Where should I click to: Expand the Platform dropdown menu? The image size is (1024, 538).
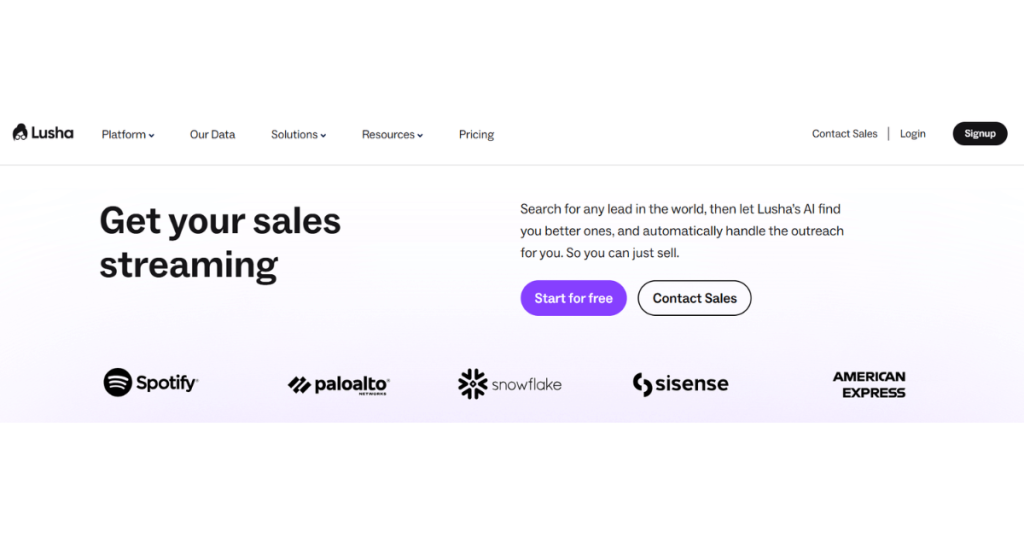click(128, 134)
